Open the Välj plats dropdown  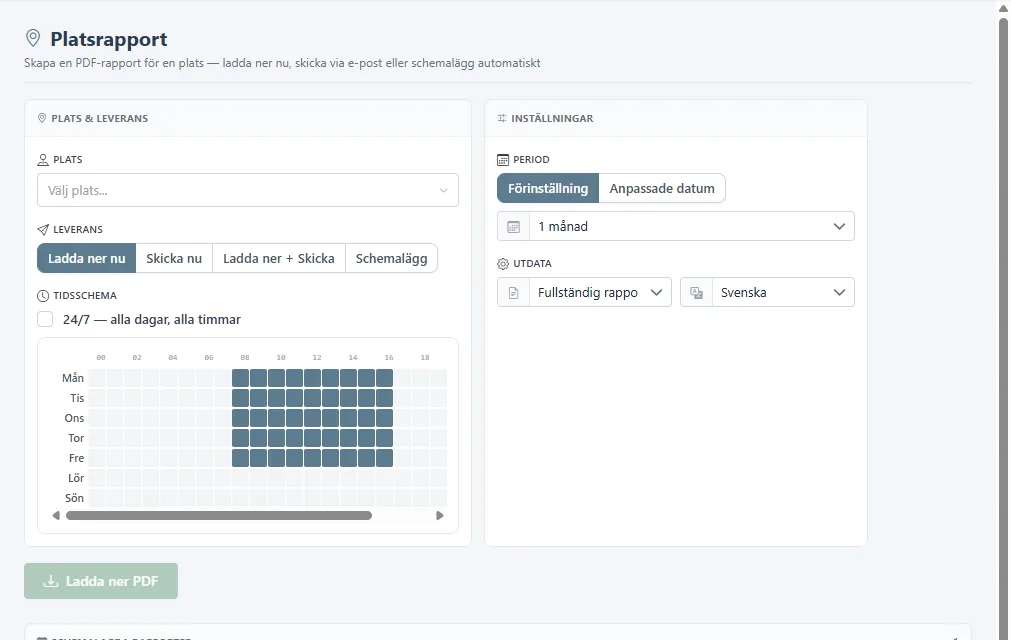(x=248, y=190)
